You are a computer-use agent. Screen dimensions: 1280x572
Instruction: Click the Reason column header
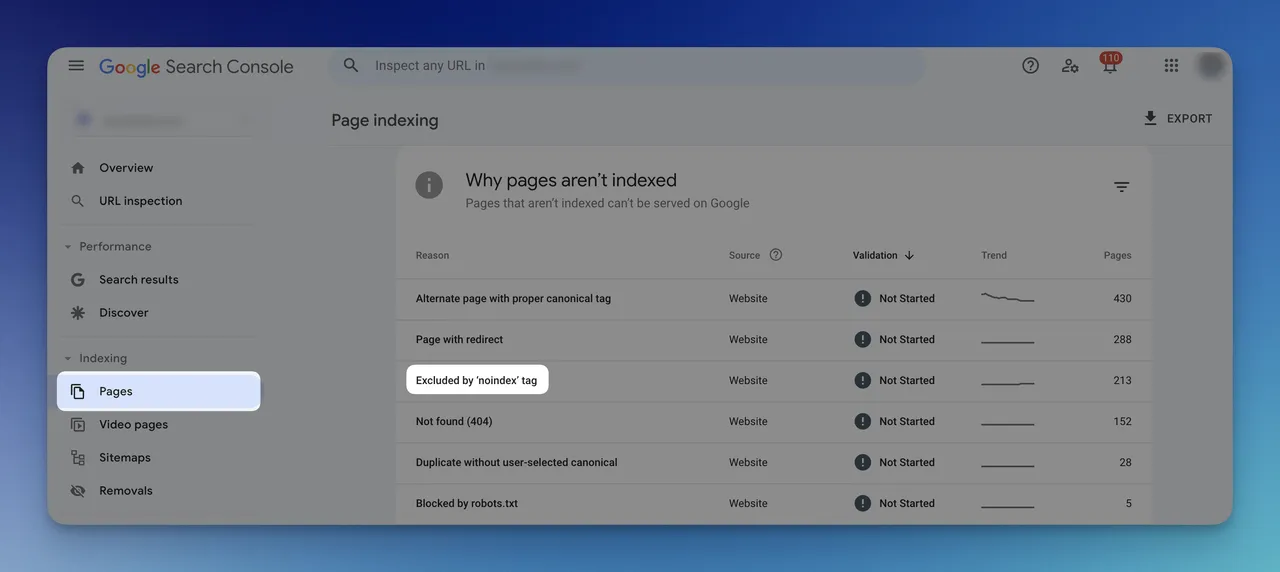[432, 256]
